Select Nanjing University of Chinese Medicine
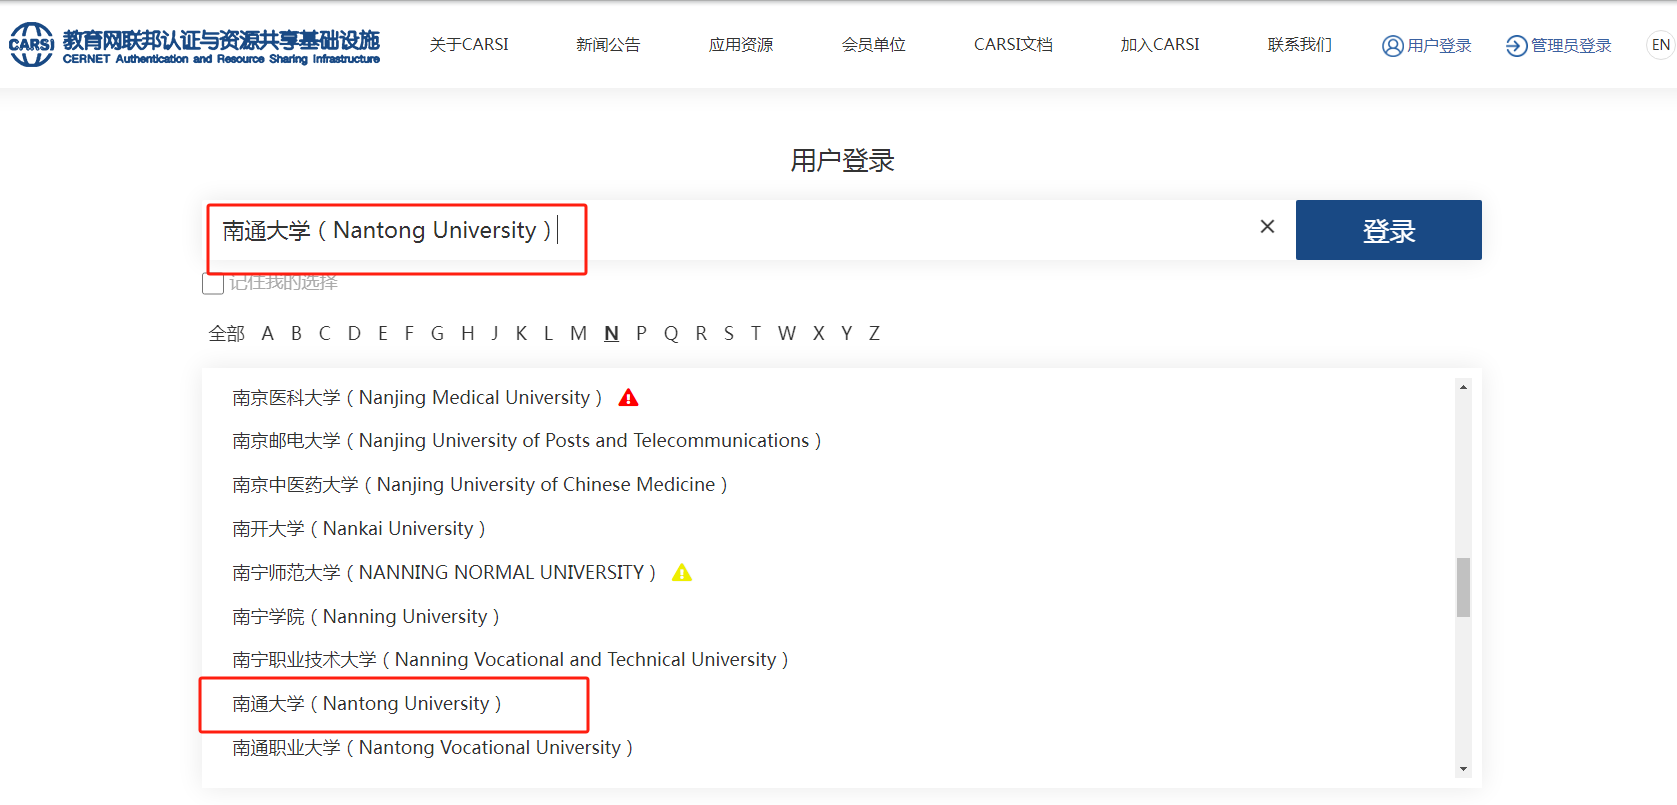The width and height of the screenshot is (1677, 805). pyautogui.click(x=480, y=485)
